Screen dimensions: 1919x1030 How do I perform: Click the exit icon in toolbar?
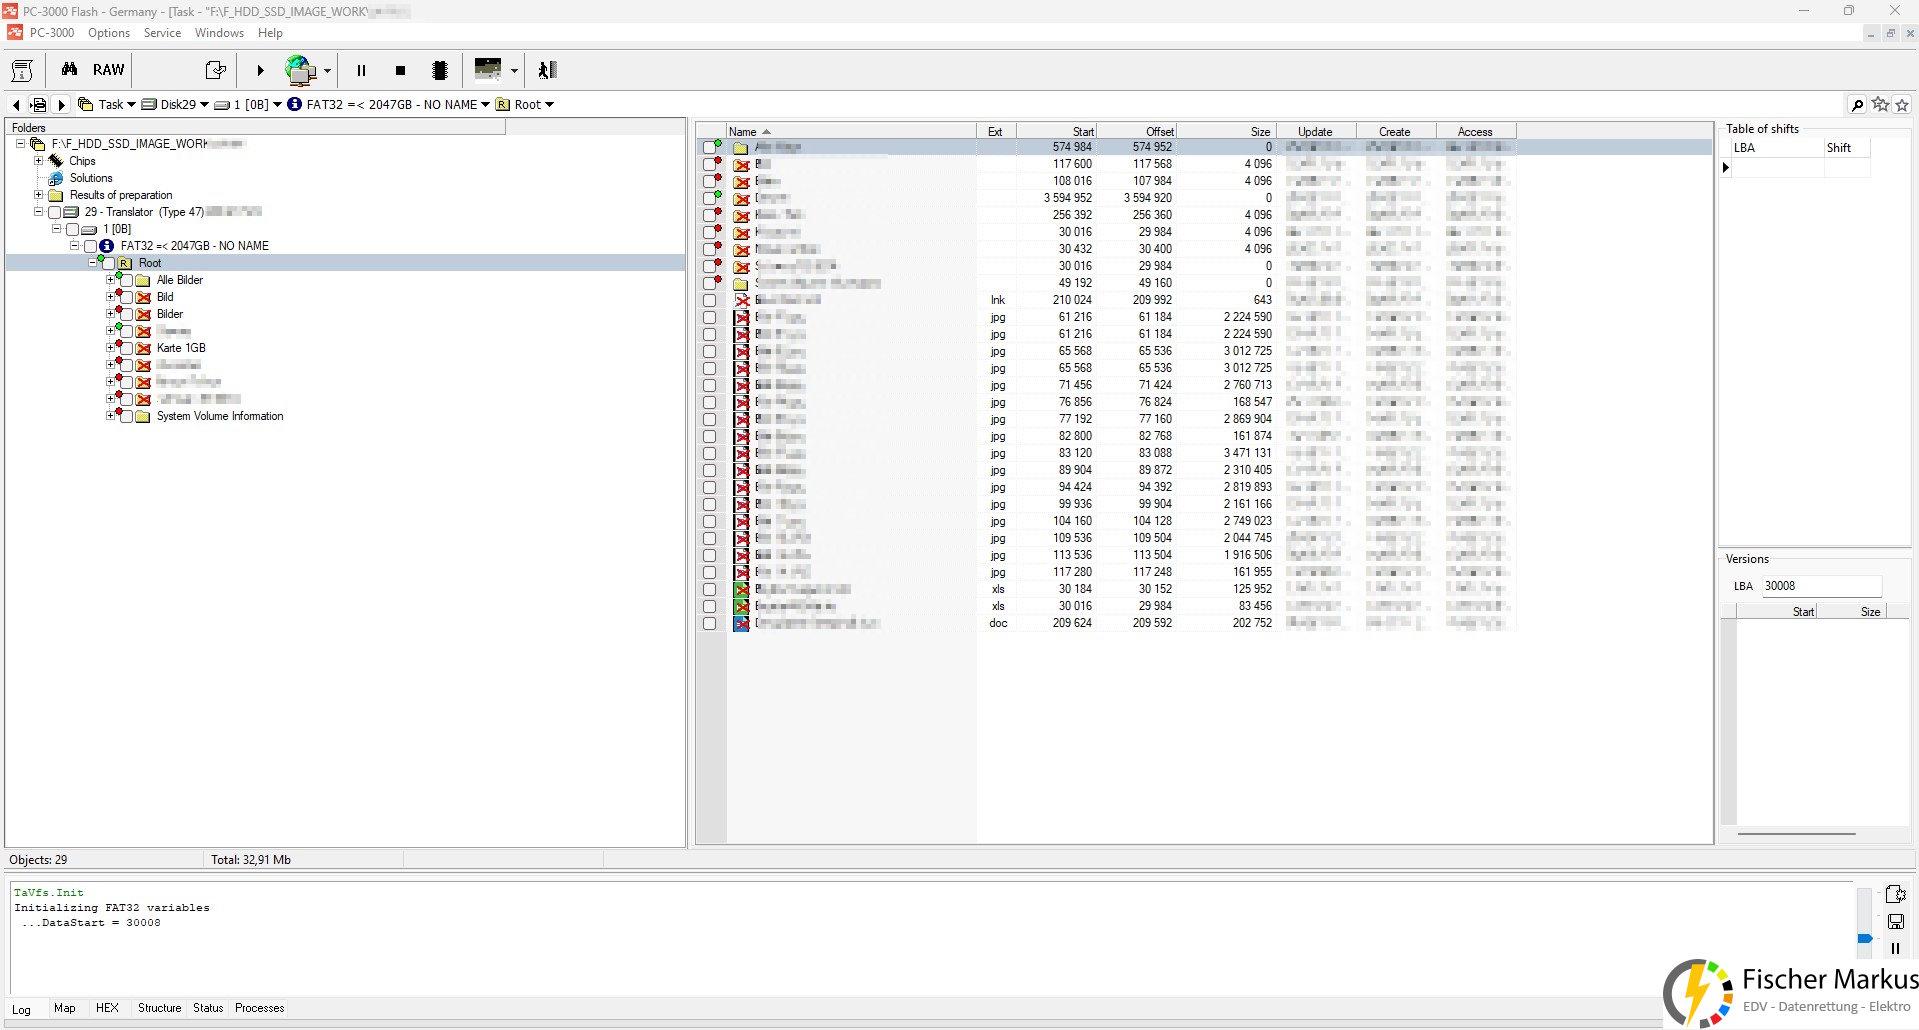tap(547, 70)
